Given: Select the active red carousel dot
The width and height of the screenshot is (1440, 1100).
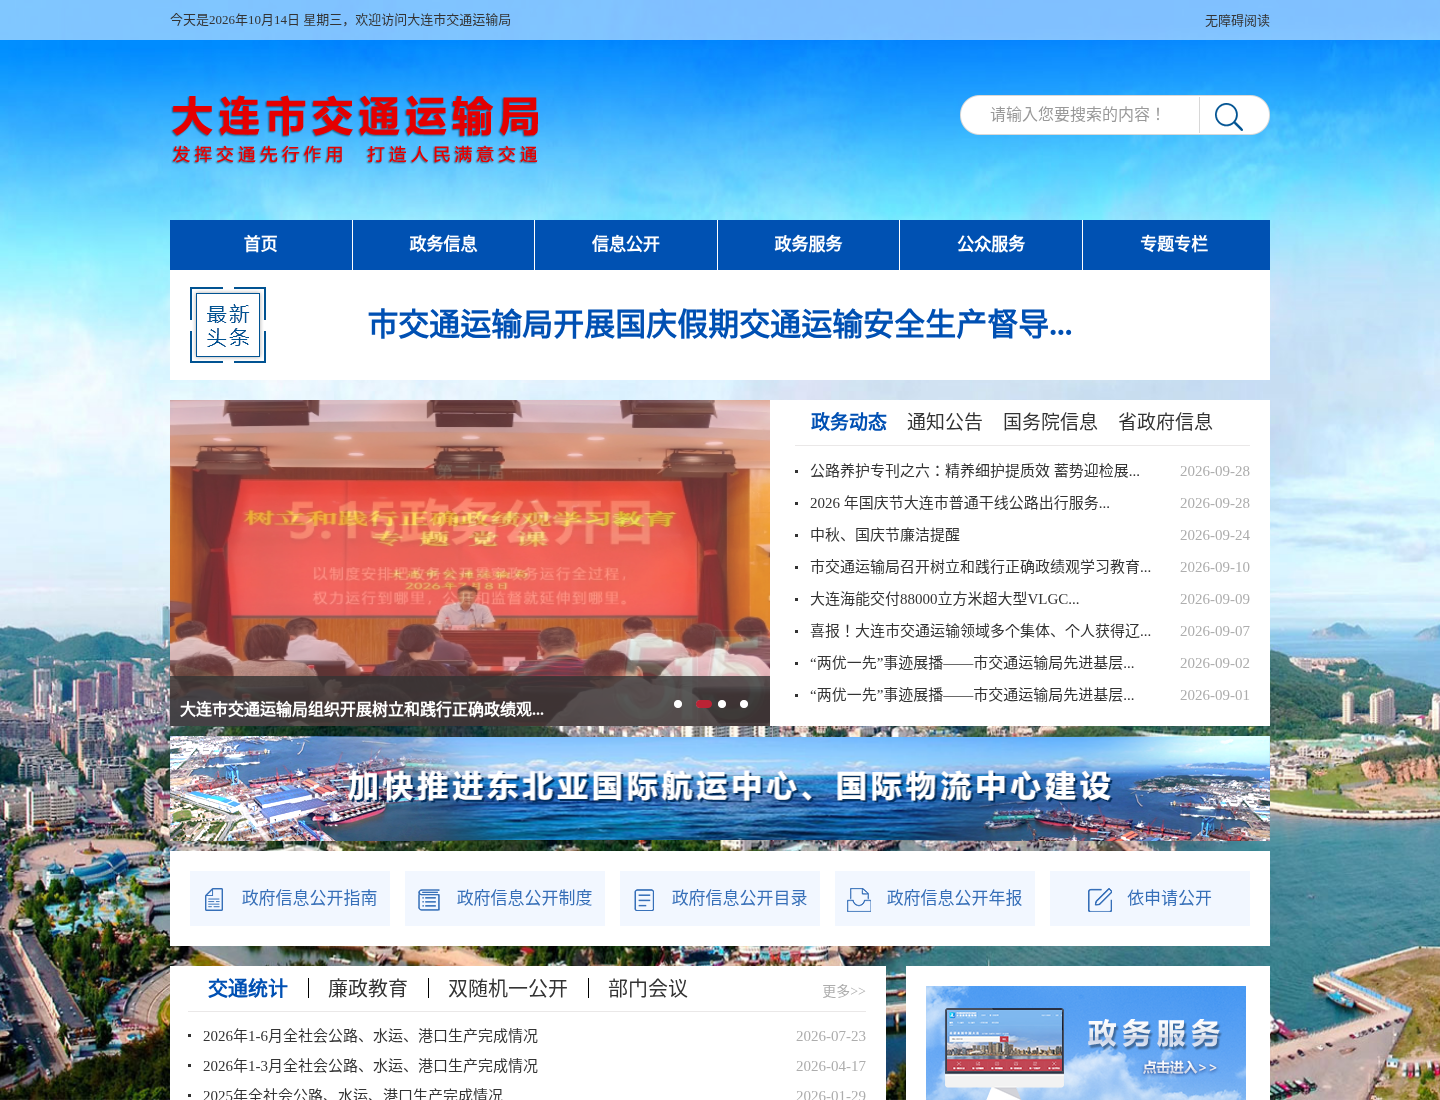Looking at the screenshot, I should [x=704, y=704].
